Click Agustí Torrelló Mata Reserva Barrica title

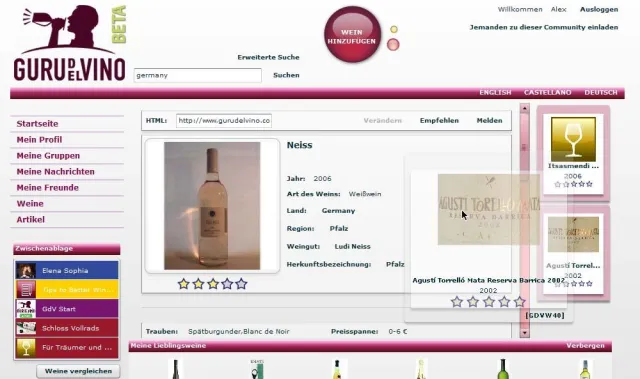[489, 280]
